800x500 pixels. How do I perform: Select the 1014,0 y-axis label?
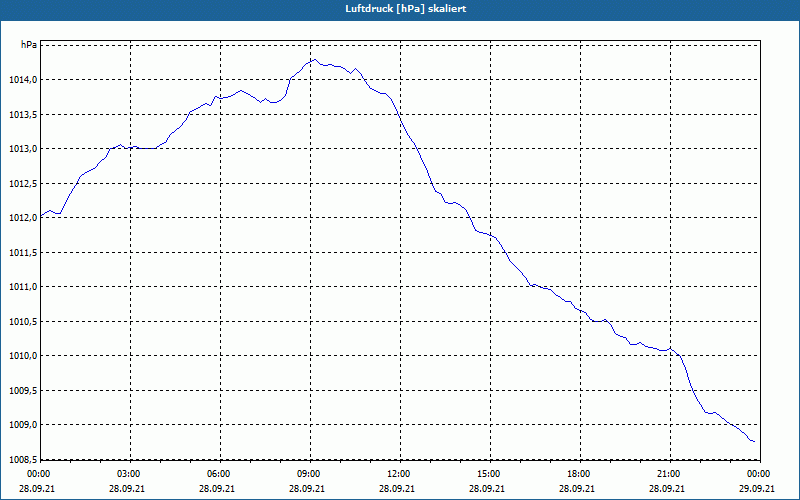click(x=23, y=80)
